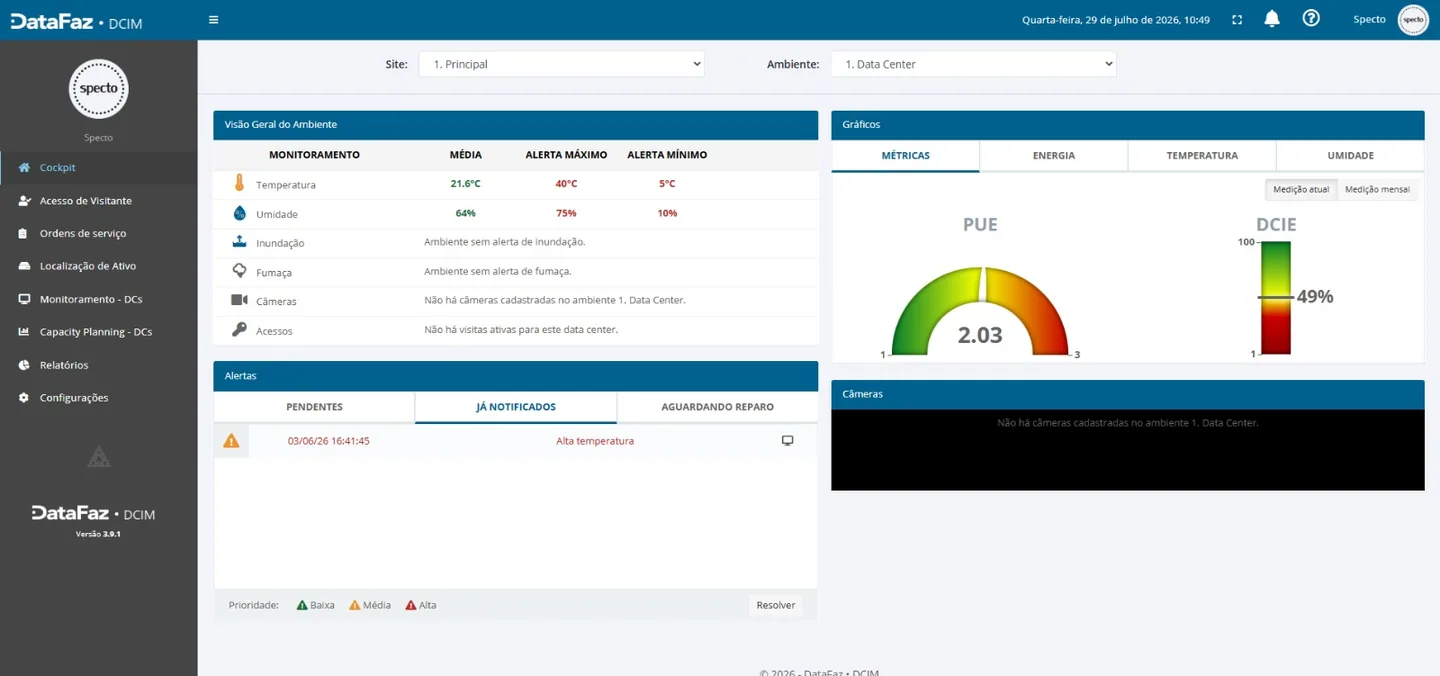1440x676 pixels.
Task: Click the 49% DCIE value
Action: [1315, 297]
